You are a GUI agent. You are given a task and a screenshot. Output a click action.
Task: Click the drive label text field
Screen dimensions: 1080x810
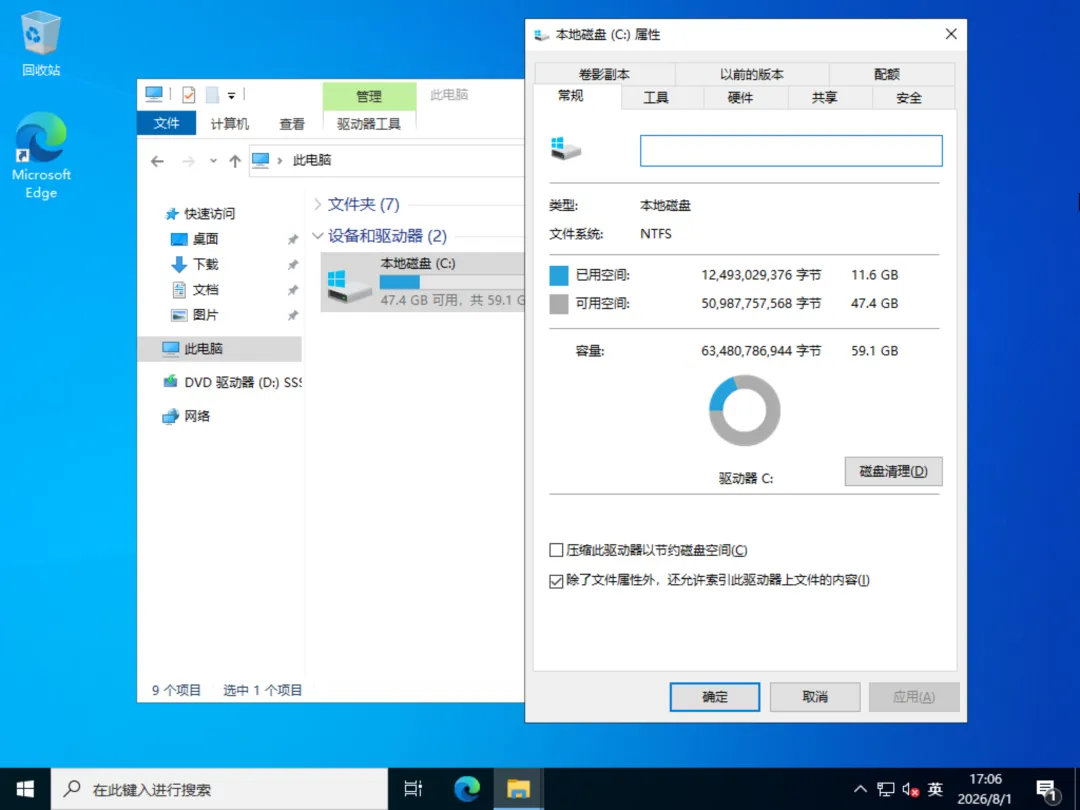point(791,151)
